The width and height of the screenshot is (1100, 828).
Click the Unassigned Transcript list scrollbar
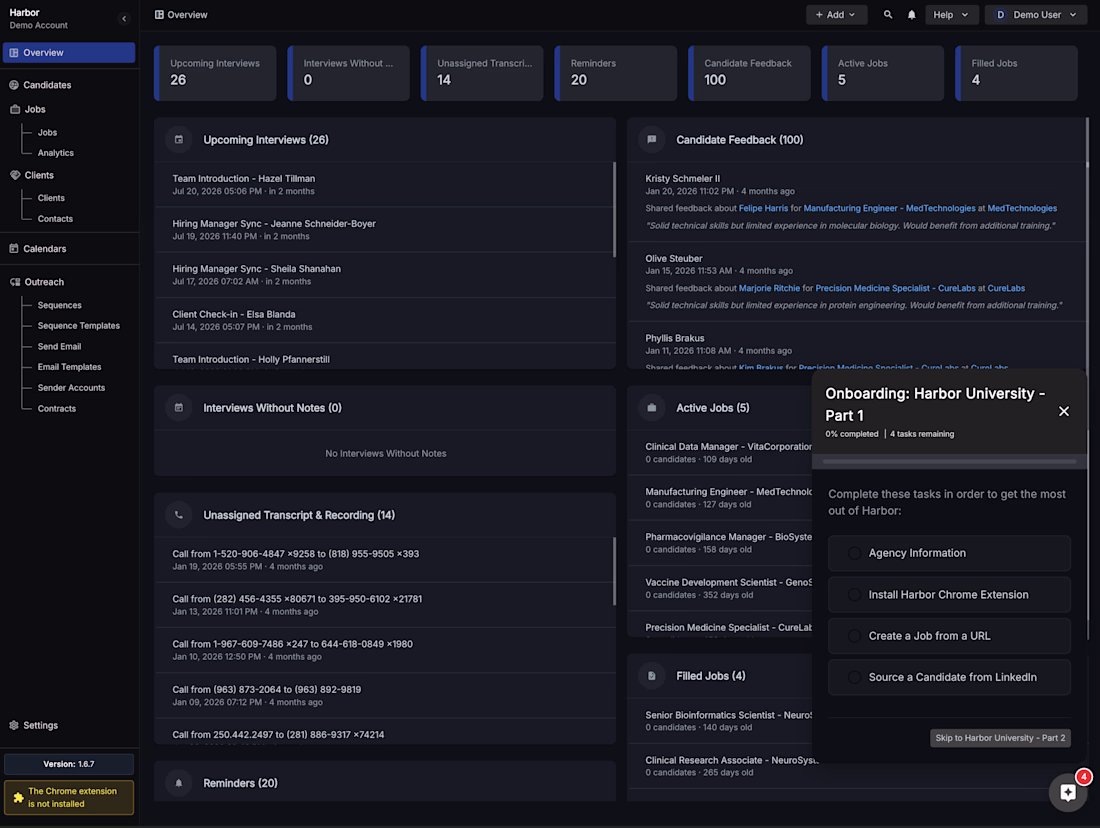tap(615, 571)
